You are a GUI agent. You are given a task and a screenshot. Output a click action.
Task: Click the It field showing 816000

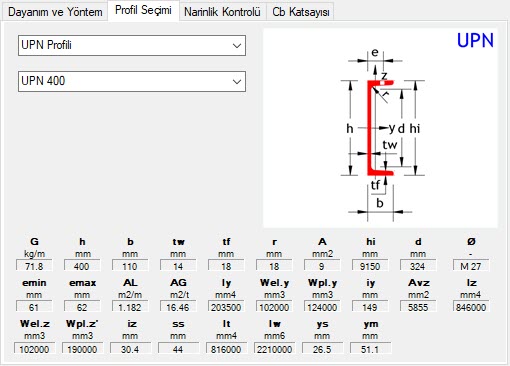click(226, 349)
